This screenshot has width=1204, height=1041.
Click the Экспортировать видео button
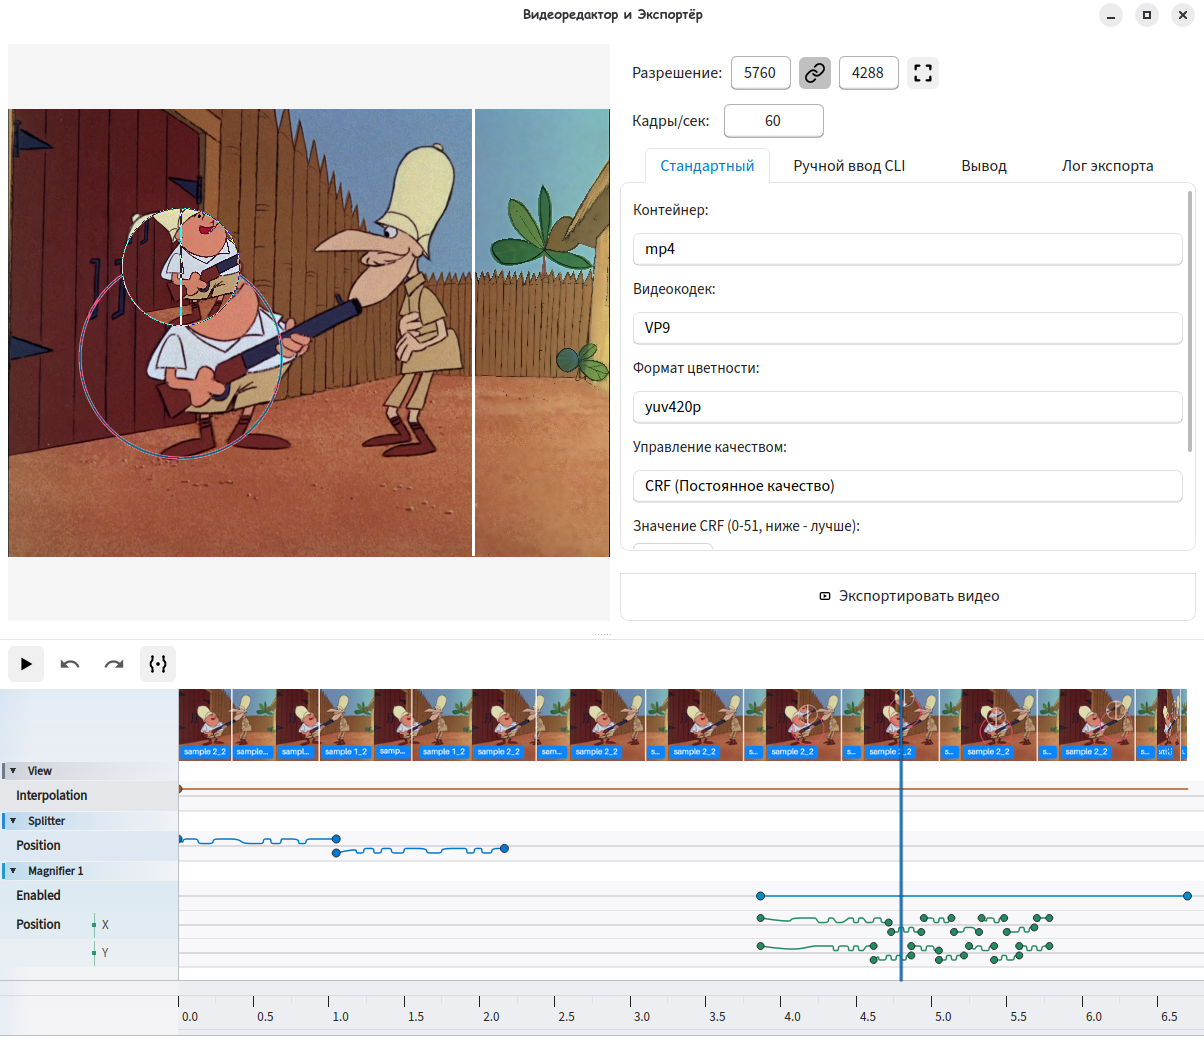coord(908,596)
